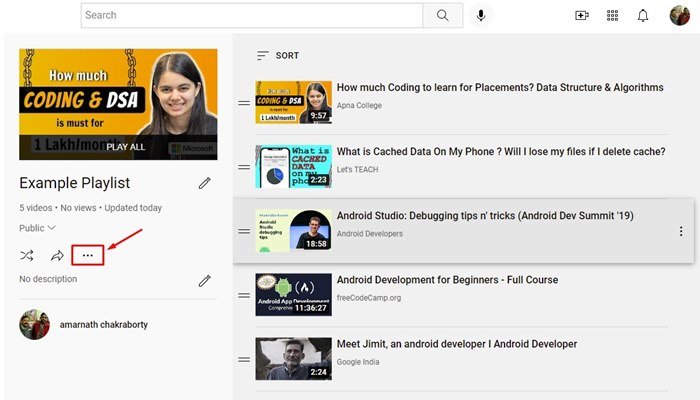
Task: Open the SORT options
Action: coord(278,55)
